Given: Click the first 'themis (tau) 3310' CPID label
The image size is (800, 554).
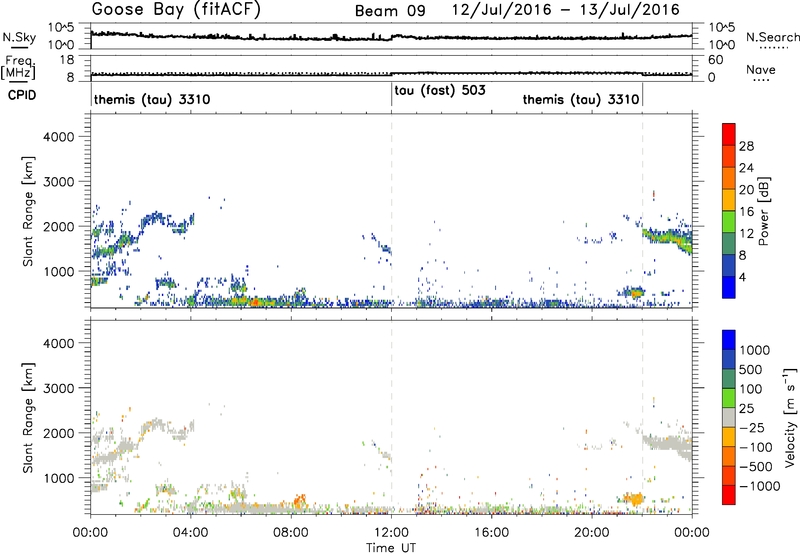Looking at the screenshot, I should 152,99.
